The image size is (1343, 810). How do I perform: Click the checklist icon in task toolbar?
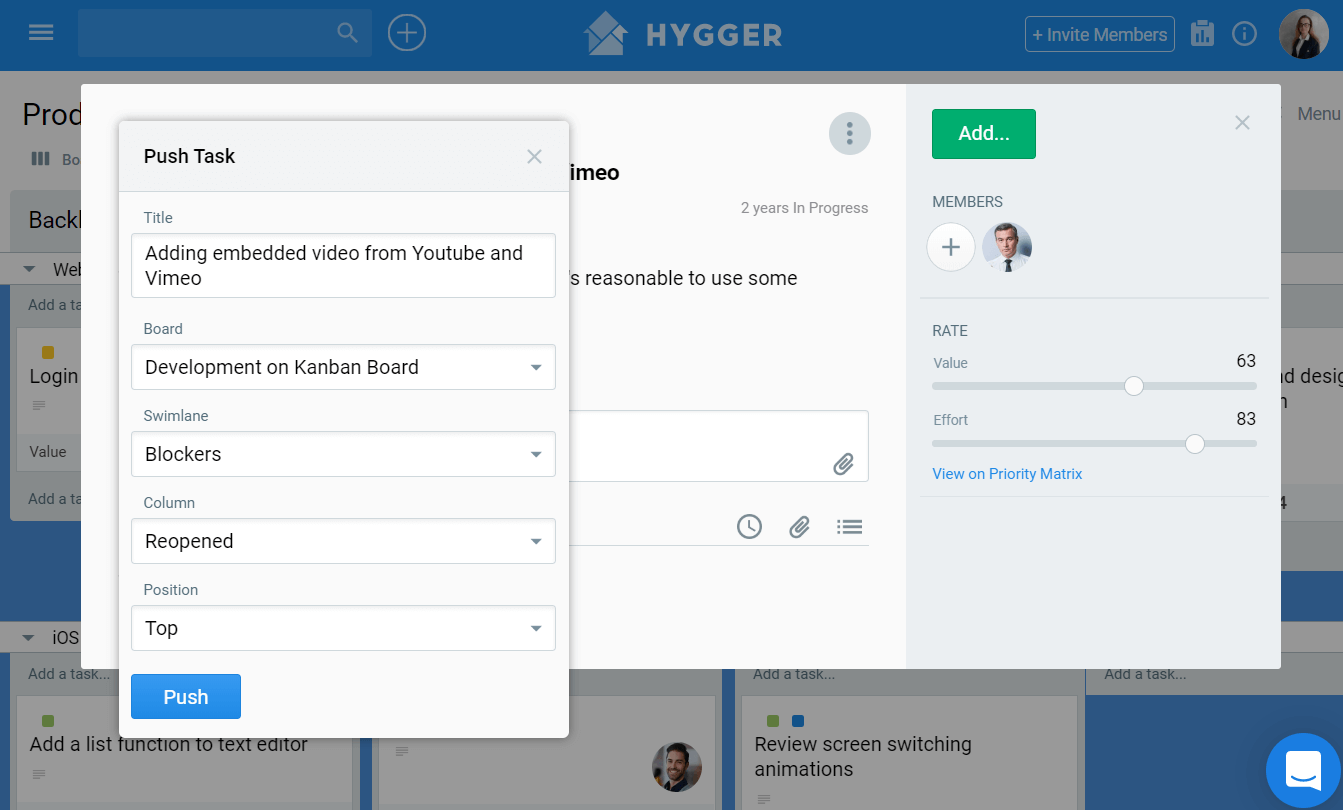[849, 526]
